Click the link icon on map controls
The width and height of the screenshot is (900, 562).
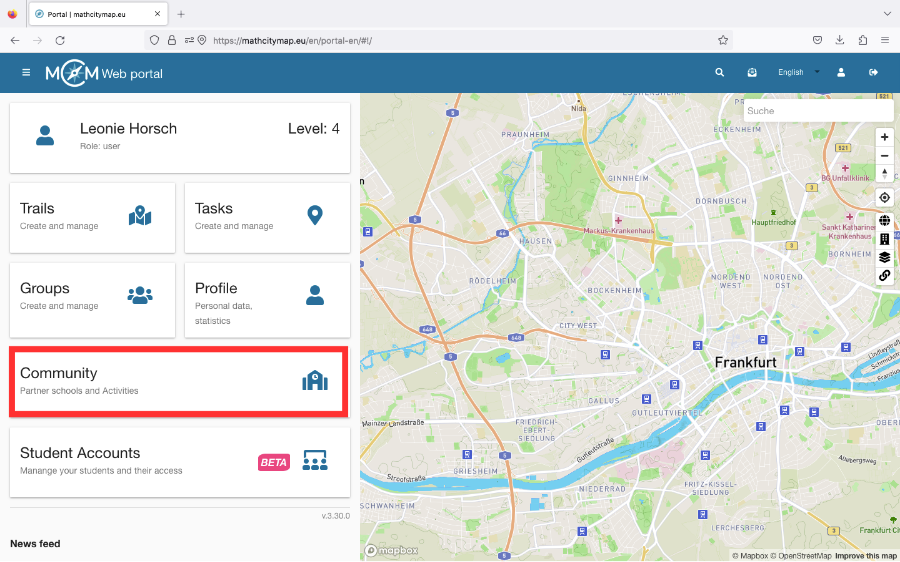tap(884, 275)
